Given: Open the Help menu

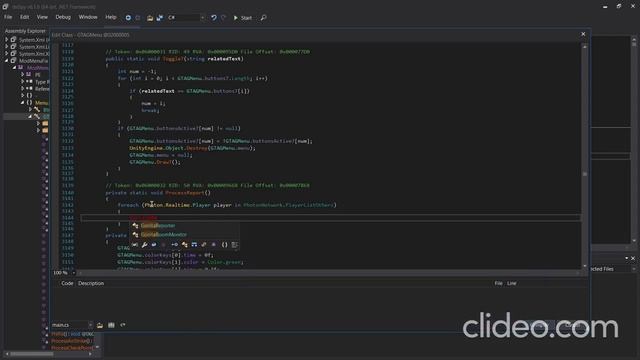Looking at the screenshot, I should (111, 17).
